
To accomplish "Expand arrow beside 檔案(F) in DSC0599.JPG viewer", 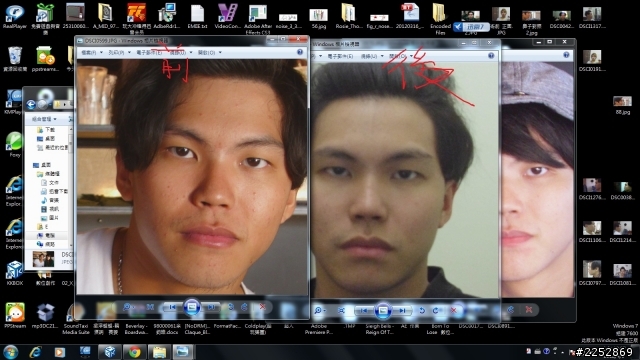I will click(101, 53).
